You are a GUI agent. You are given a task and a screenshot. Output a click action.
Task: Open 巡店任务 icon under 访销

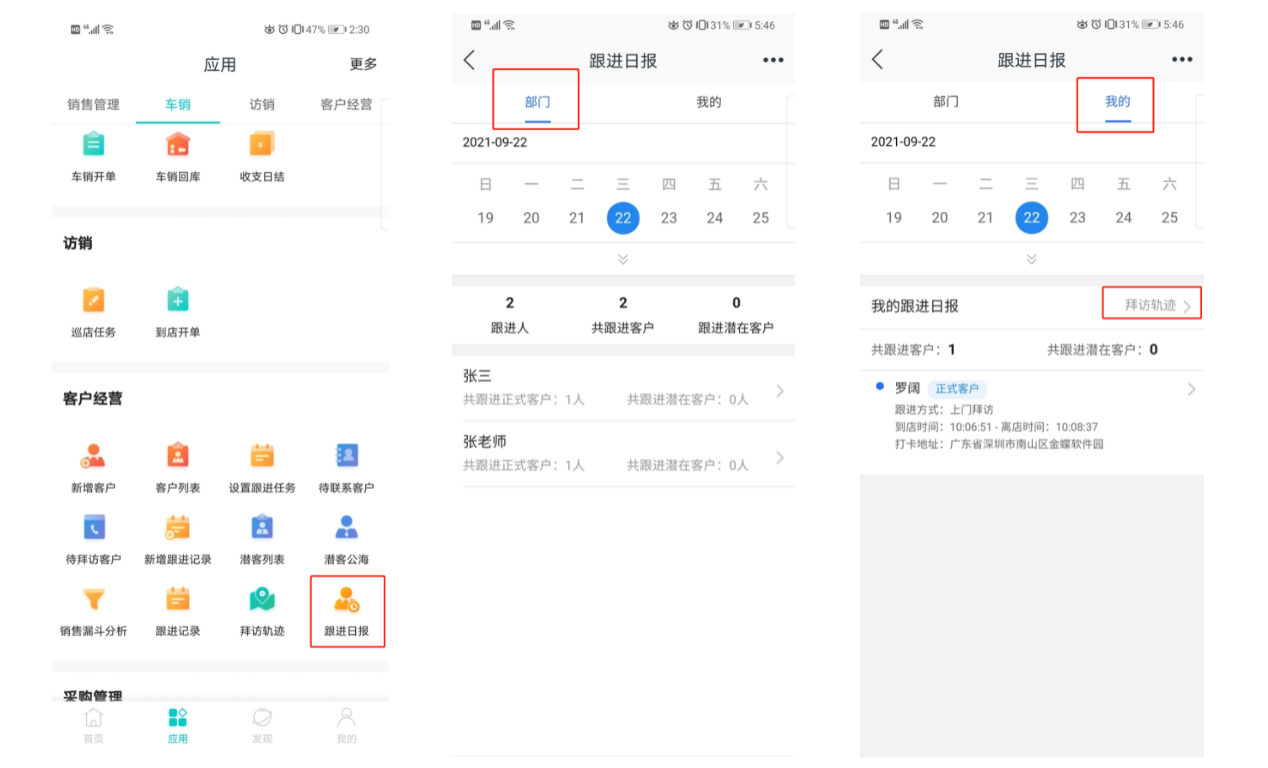click(93, 300)
